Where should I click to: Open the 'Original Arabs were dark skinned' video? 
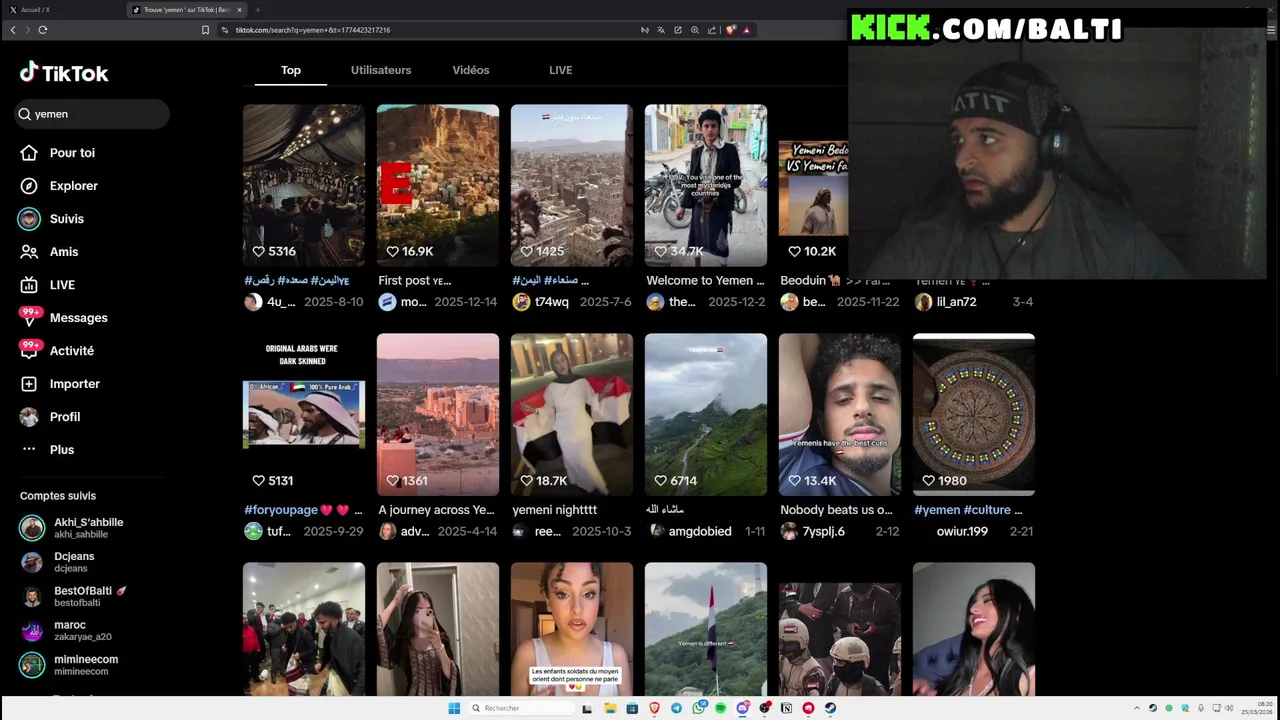(304, 414)
